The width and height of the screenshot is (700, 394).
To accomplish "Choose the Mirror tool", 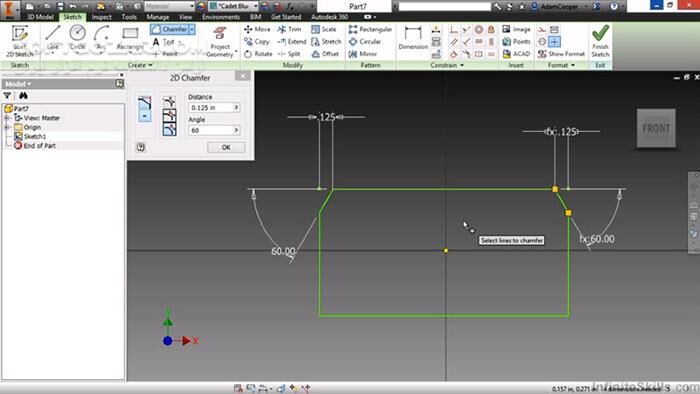I will tap(363, 54).
